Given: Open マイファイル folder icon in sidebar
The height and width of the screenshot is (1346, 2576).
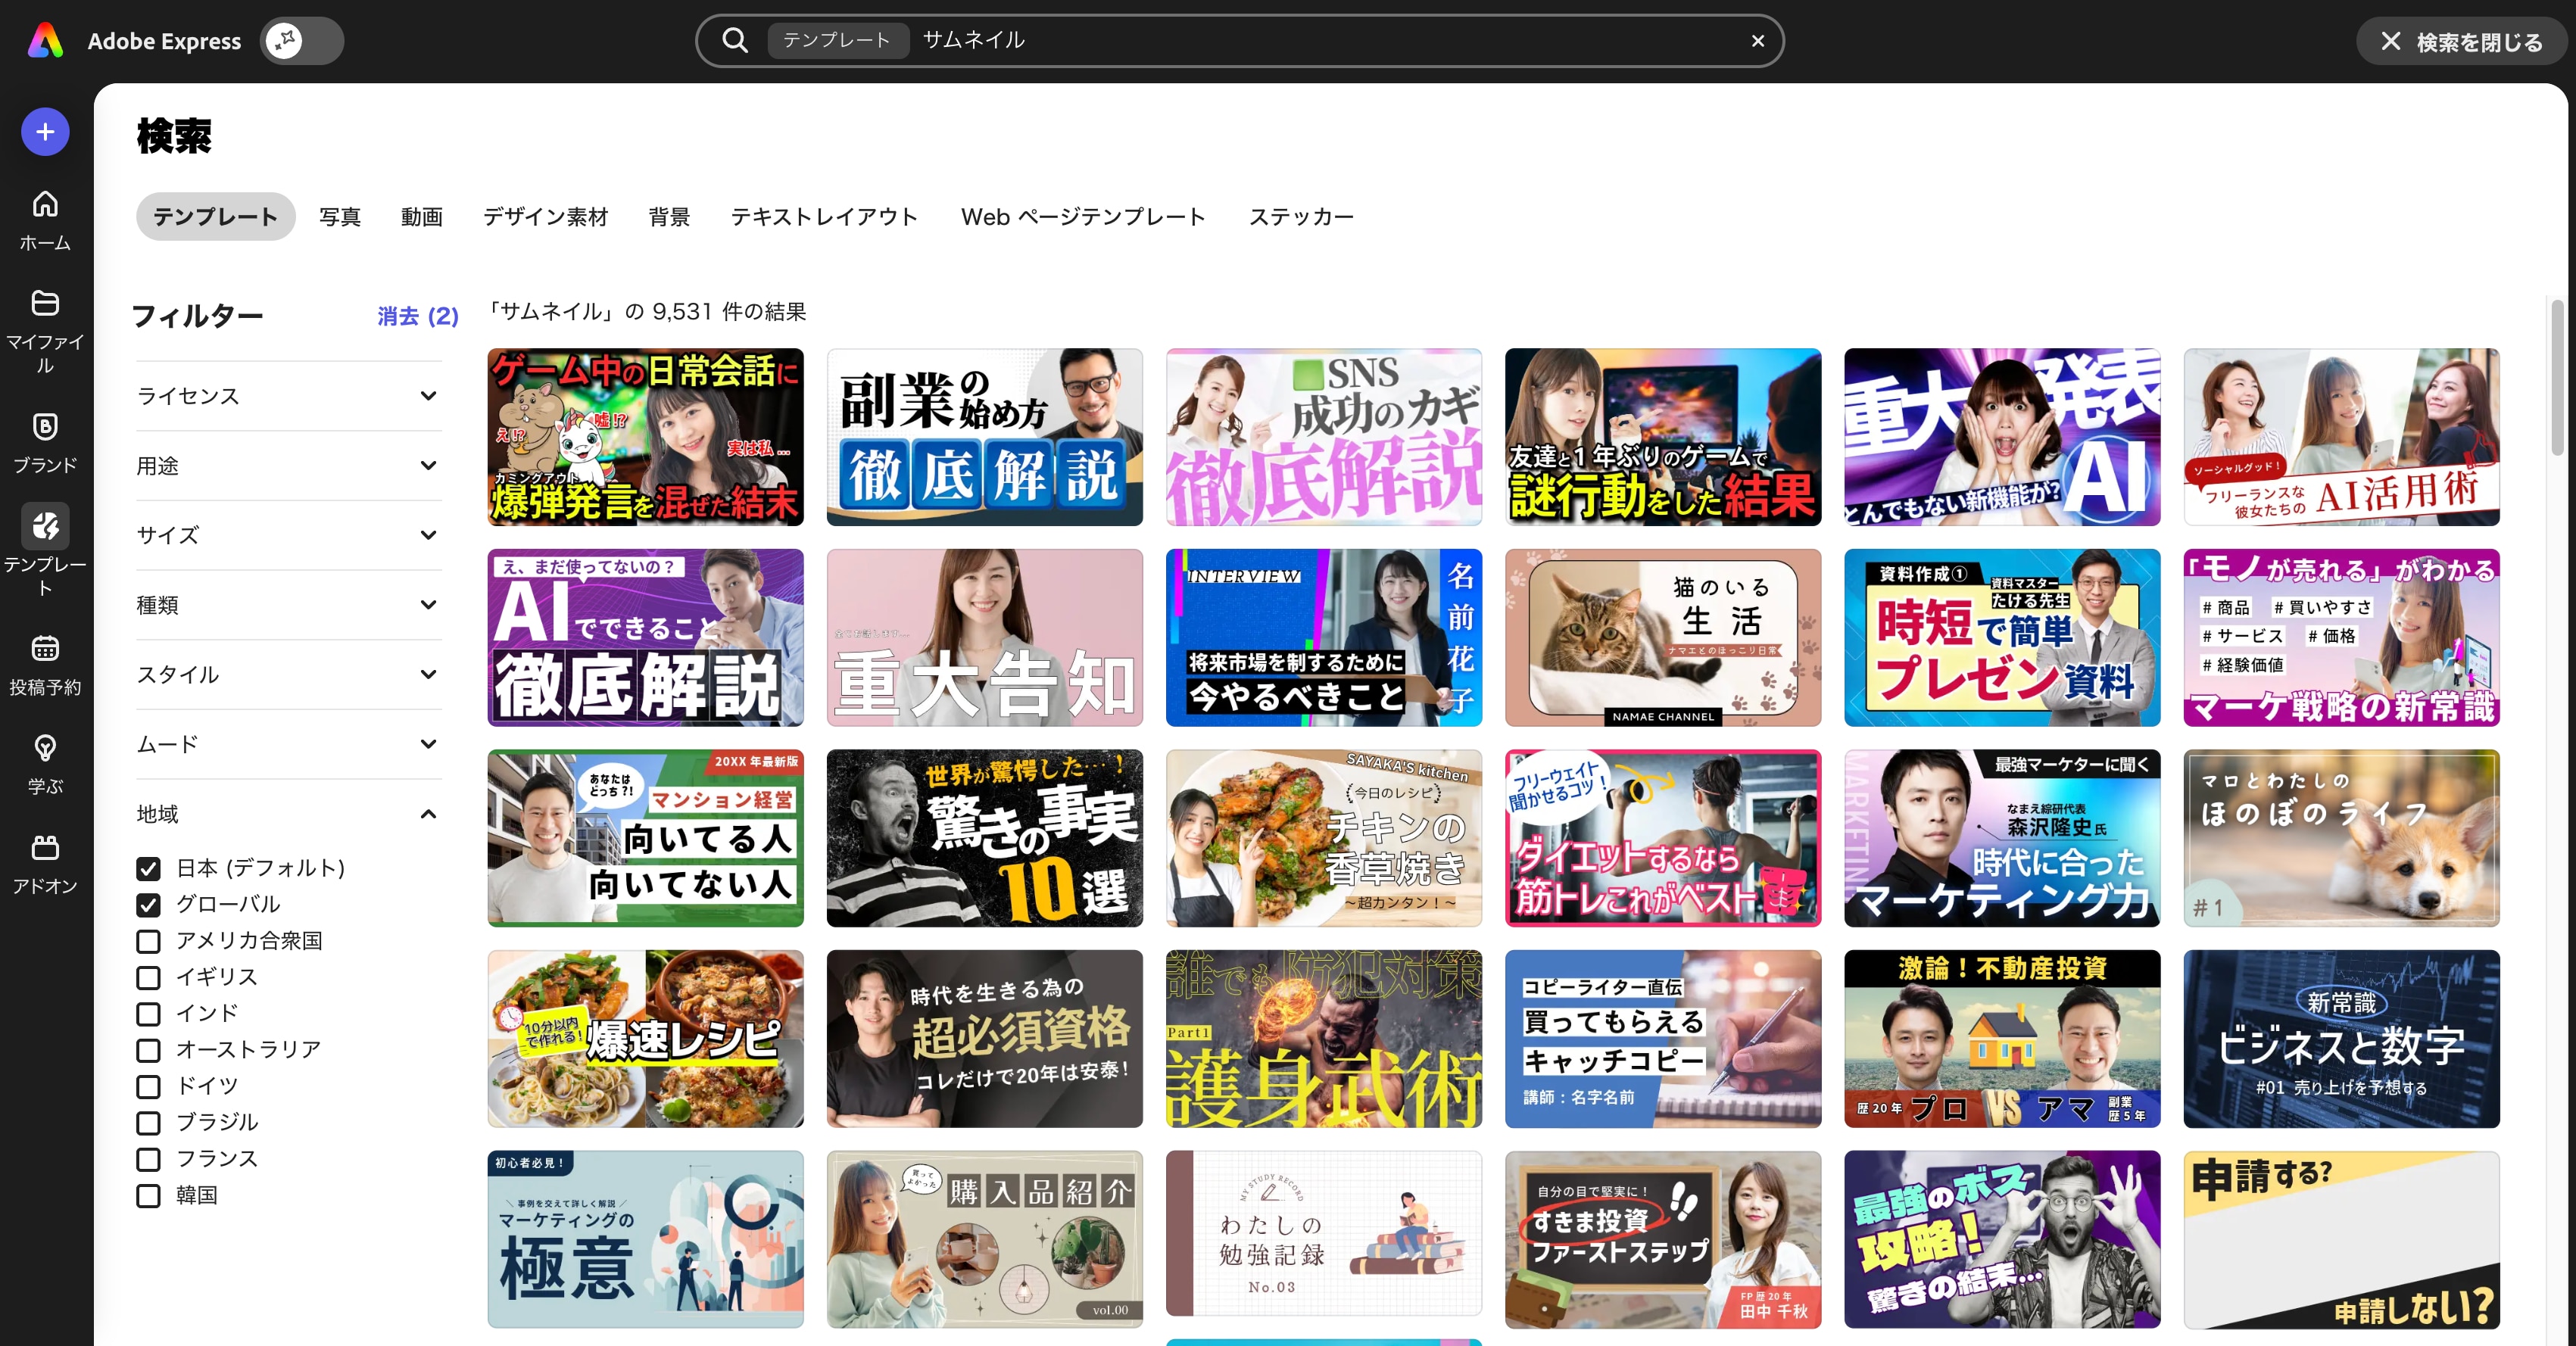Looking at the screenshot, I should (x=45, y=302).
